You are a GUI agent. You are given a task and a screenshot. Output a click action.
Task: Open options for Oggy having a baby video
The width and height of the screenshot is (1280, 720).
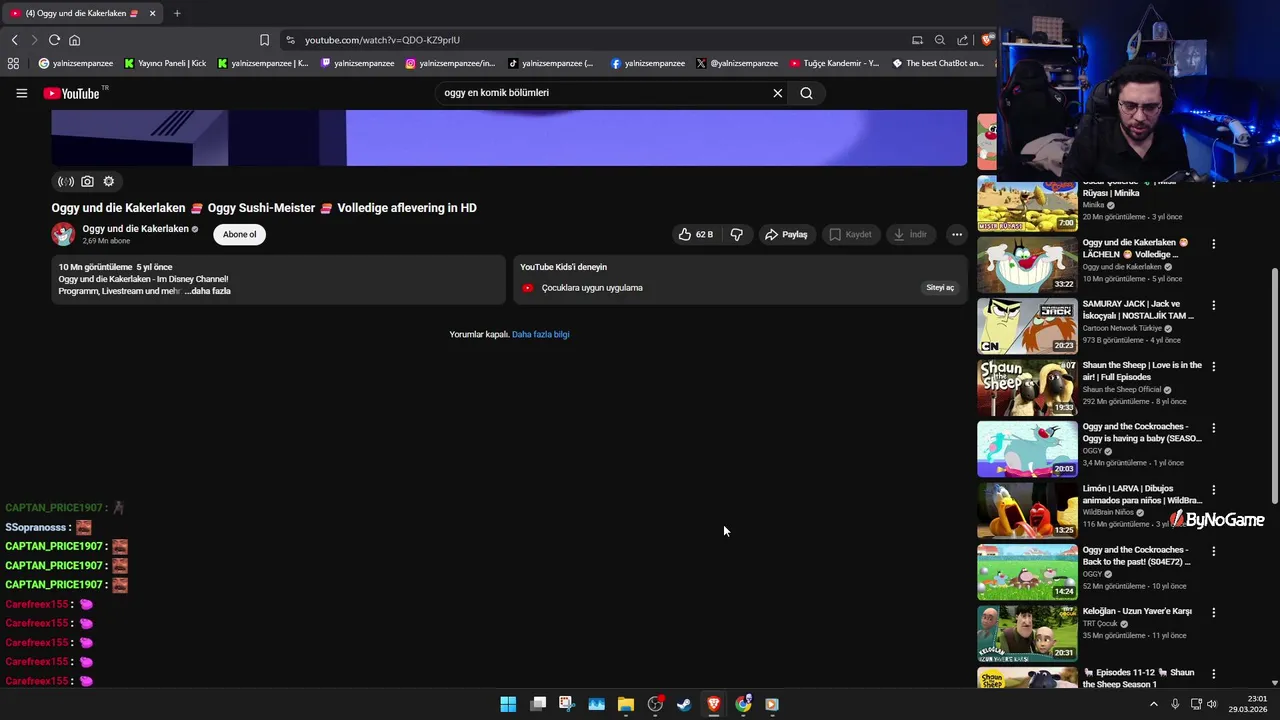click(x=1213, y=428)
